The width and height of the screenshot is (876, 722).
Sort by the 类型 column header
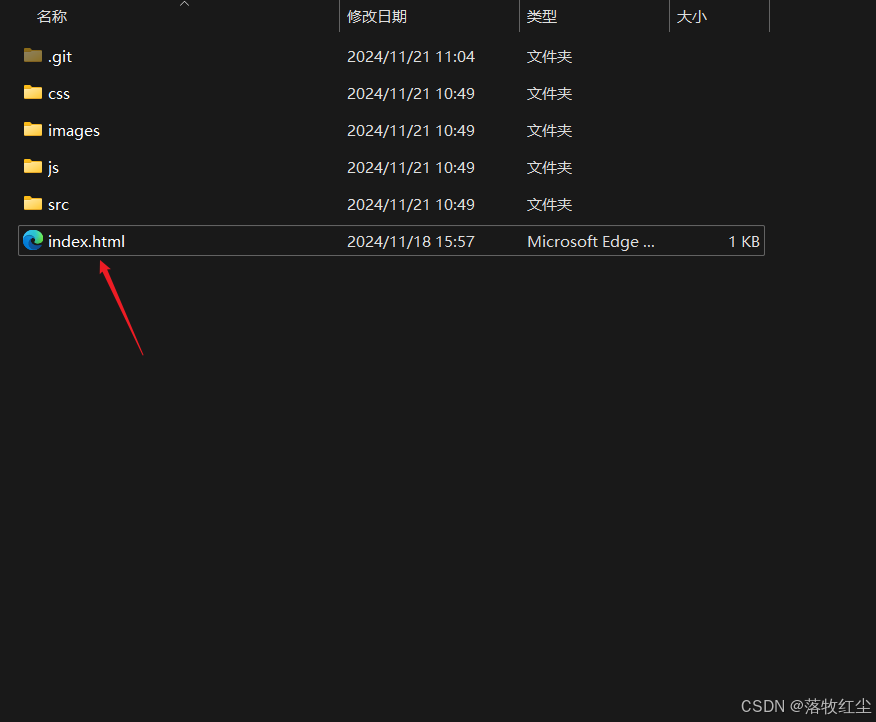pyautogui.click(x=542, y=17)
